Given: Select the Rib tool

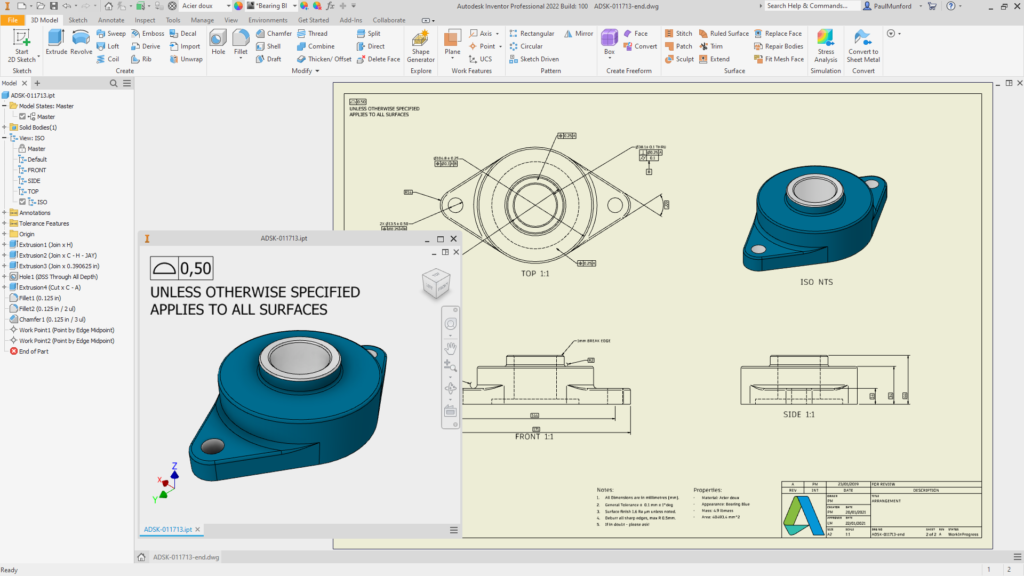Looking at the screenshot, I should pos(142,59).
